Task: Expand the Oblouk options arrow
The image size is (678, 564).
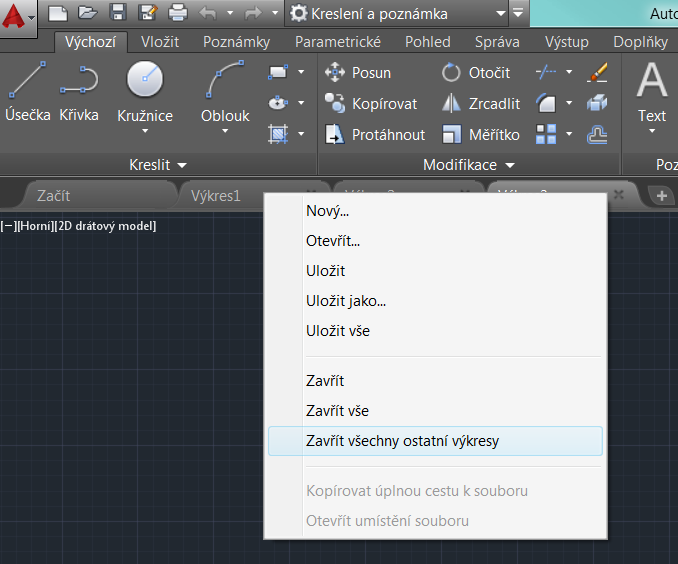Action: click(x=225, y=131)
